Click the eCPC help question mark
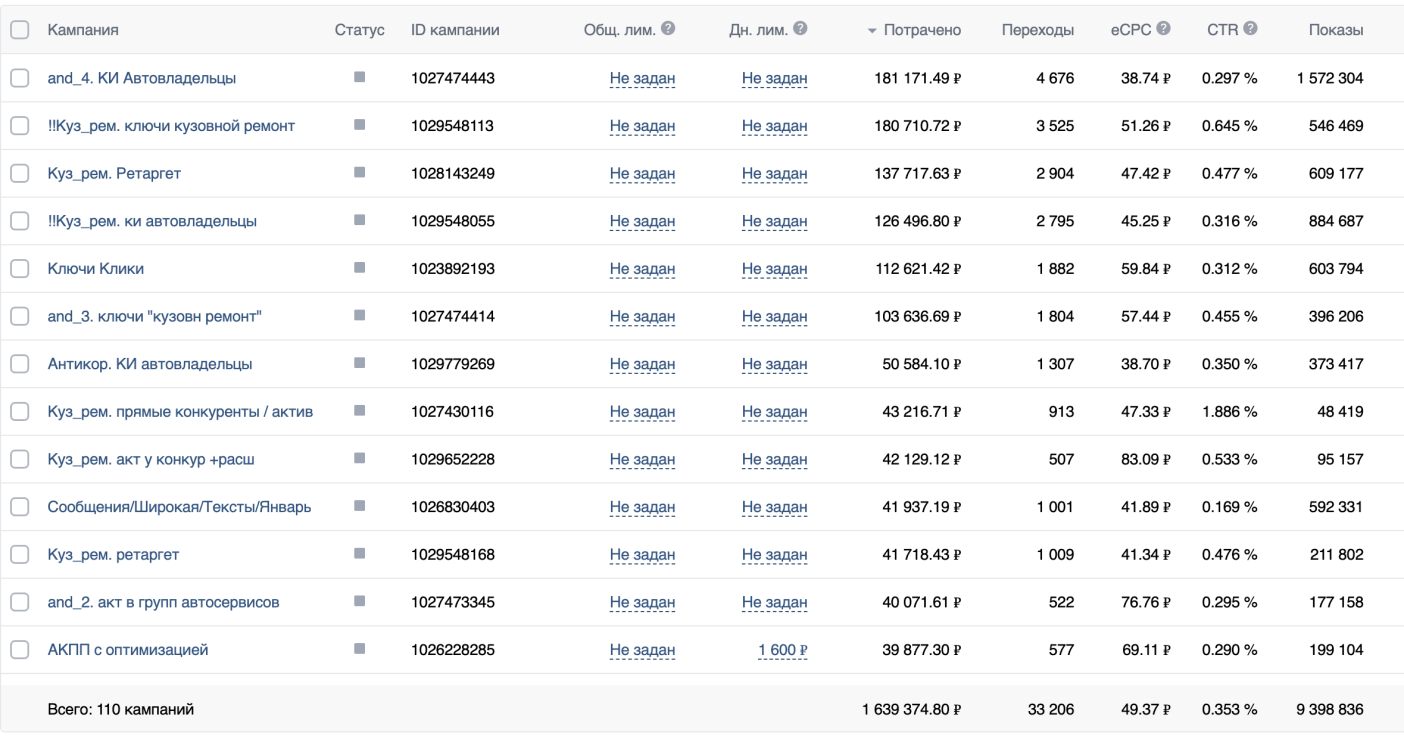The width and height of the screenshot is (1404, 736). click(1164, 30)
